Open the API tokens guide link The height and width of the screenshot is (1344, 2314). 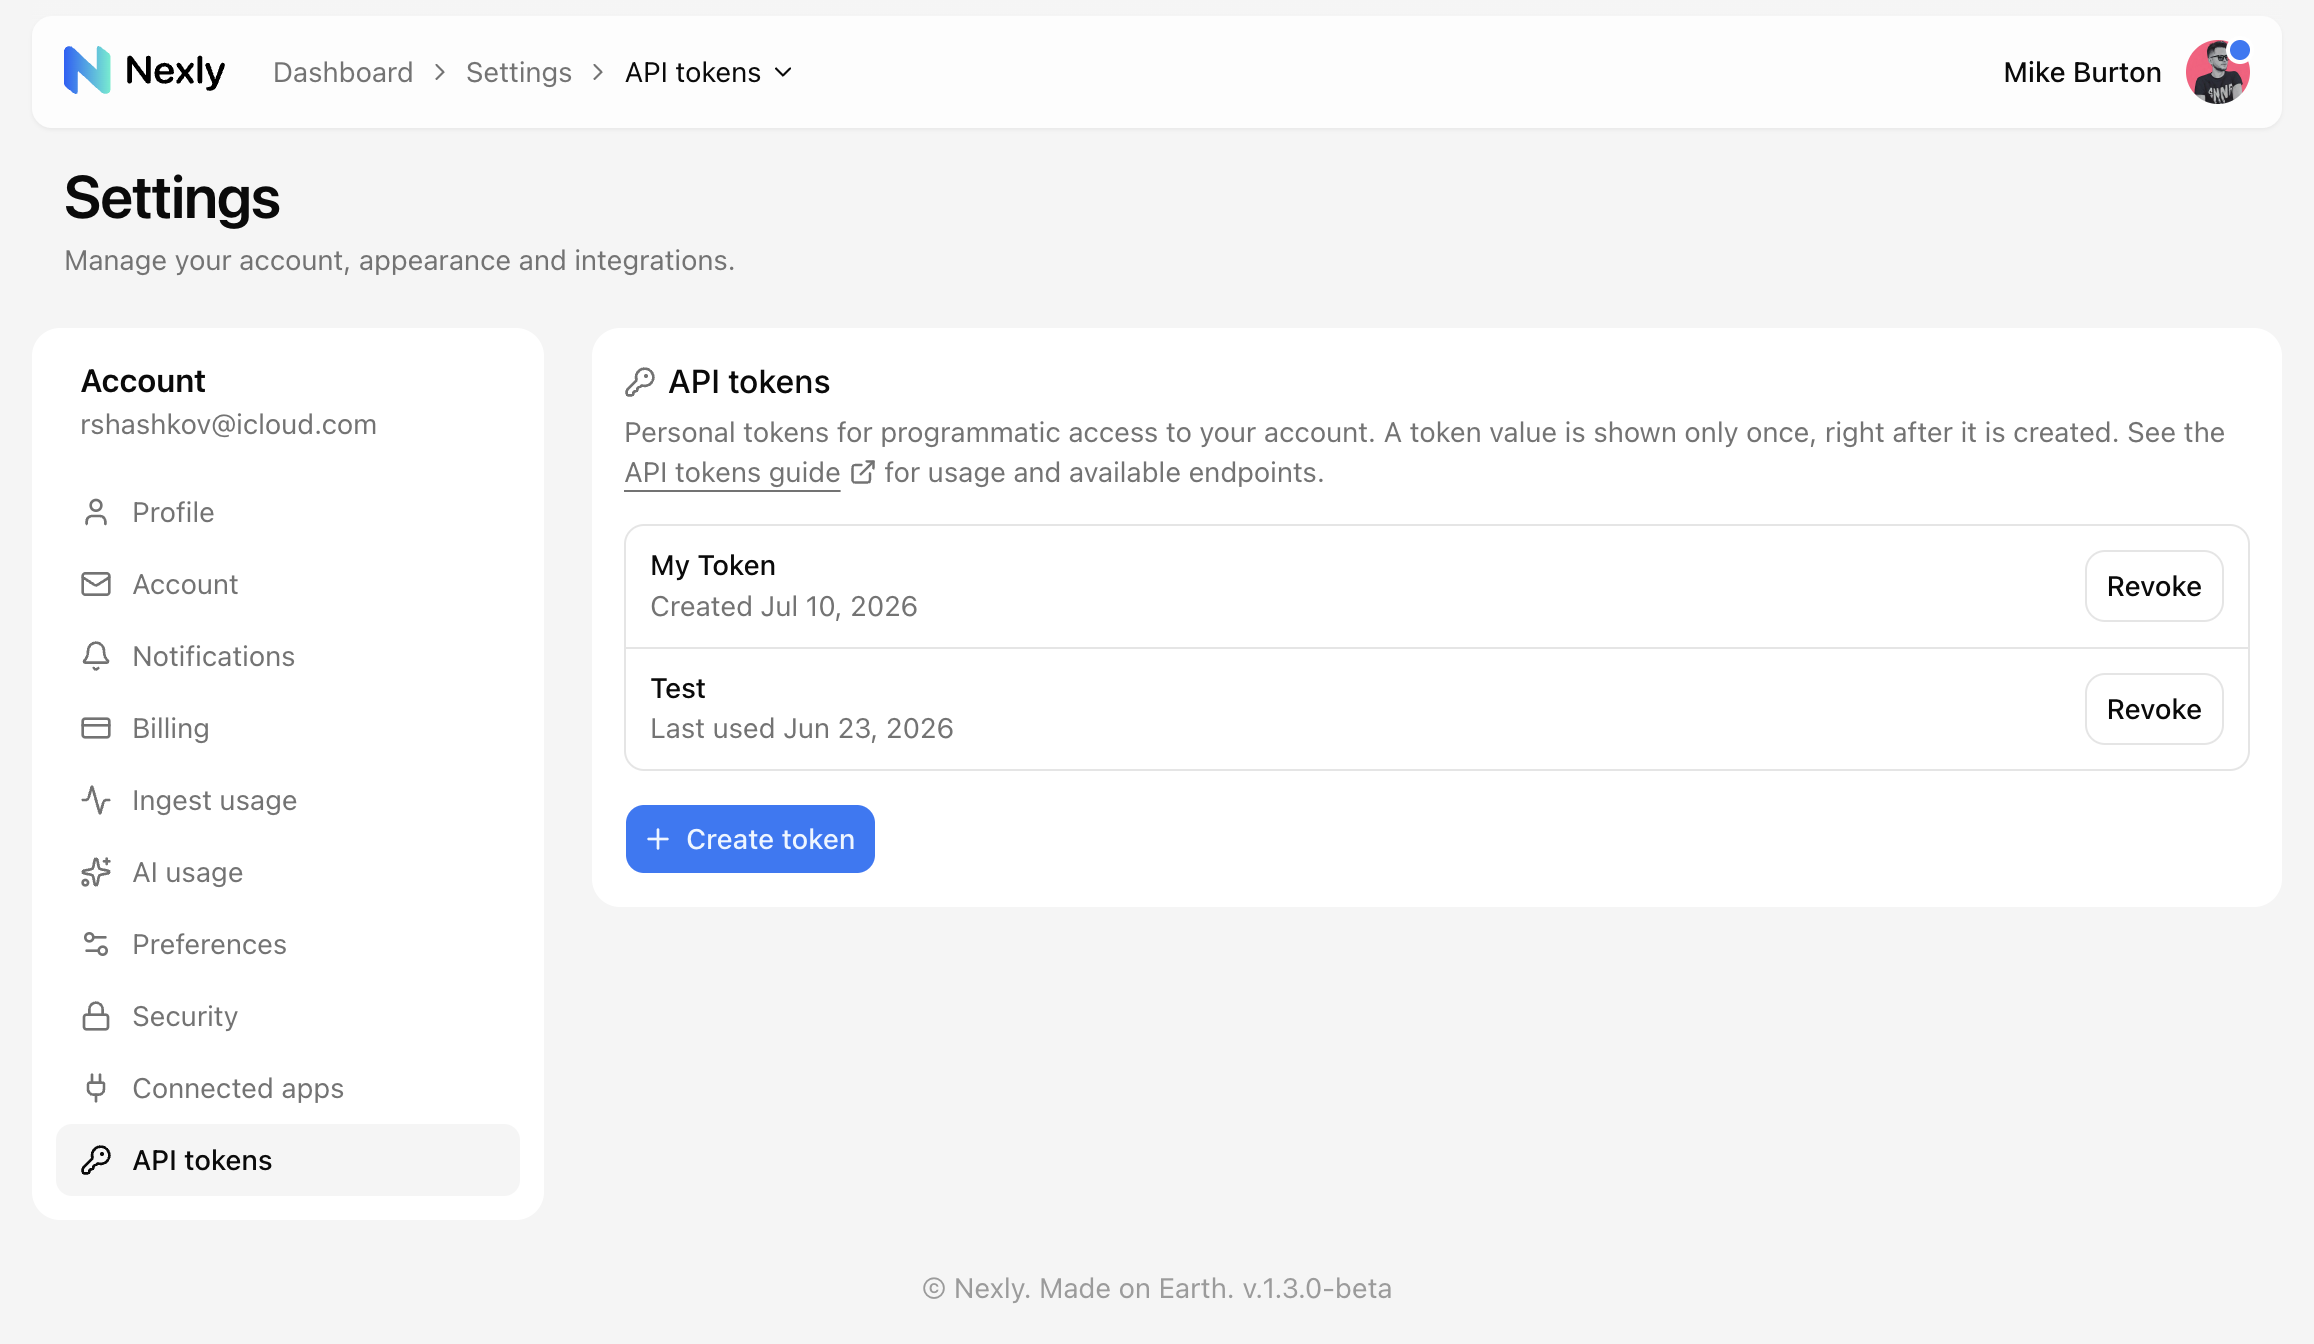pyautogui.click(x=732, y=472)
